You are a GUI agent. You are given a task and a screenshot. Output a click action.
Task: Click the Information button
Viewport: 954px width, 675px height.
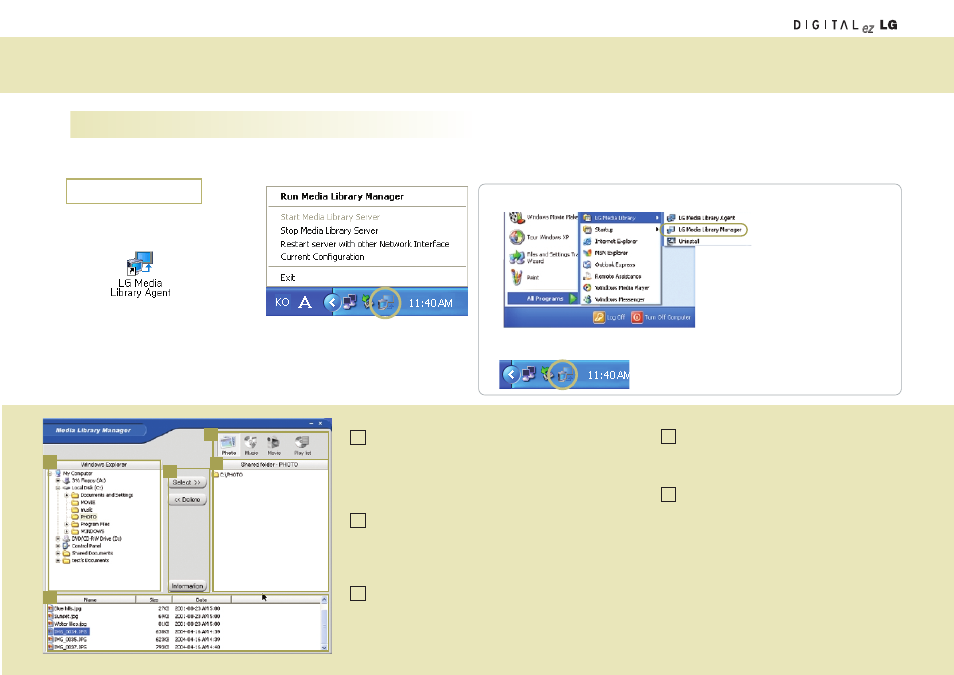tap(187, 586)
